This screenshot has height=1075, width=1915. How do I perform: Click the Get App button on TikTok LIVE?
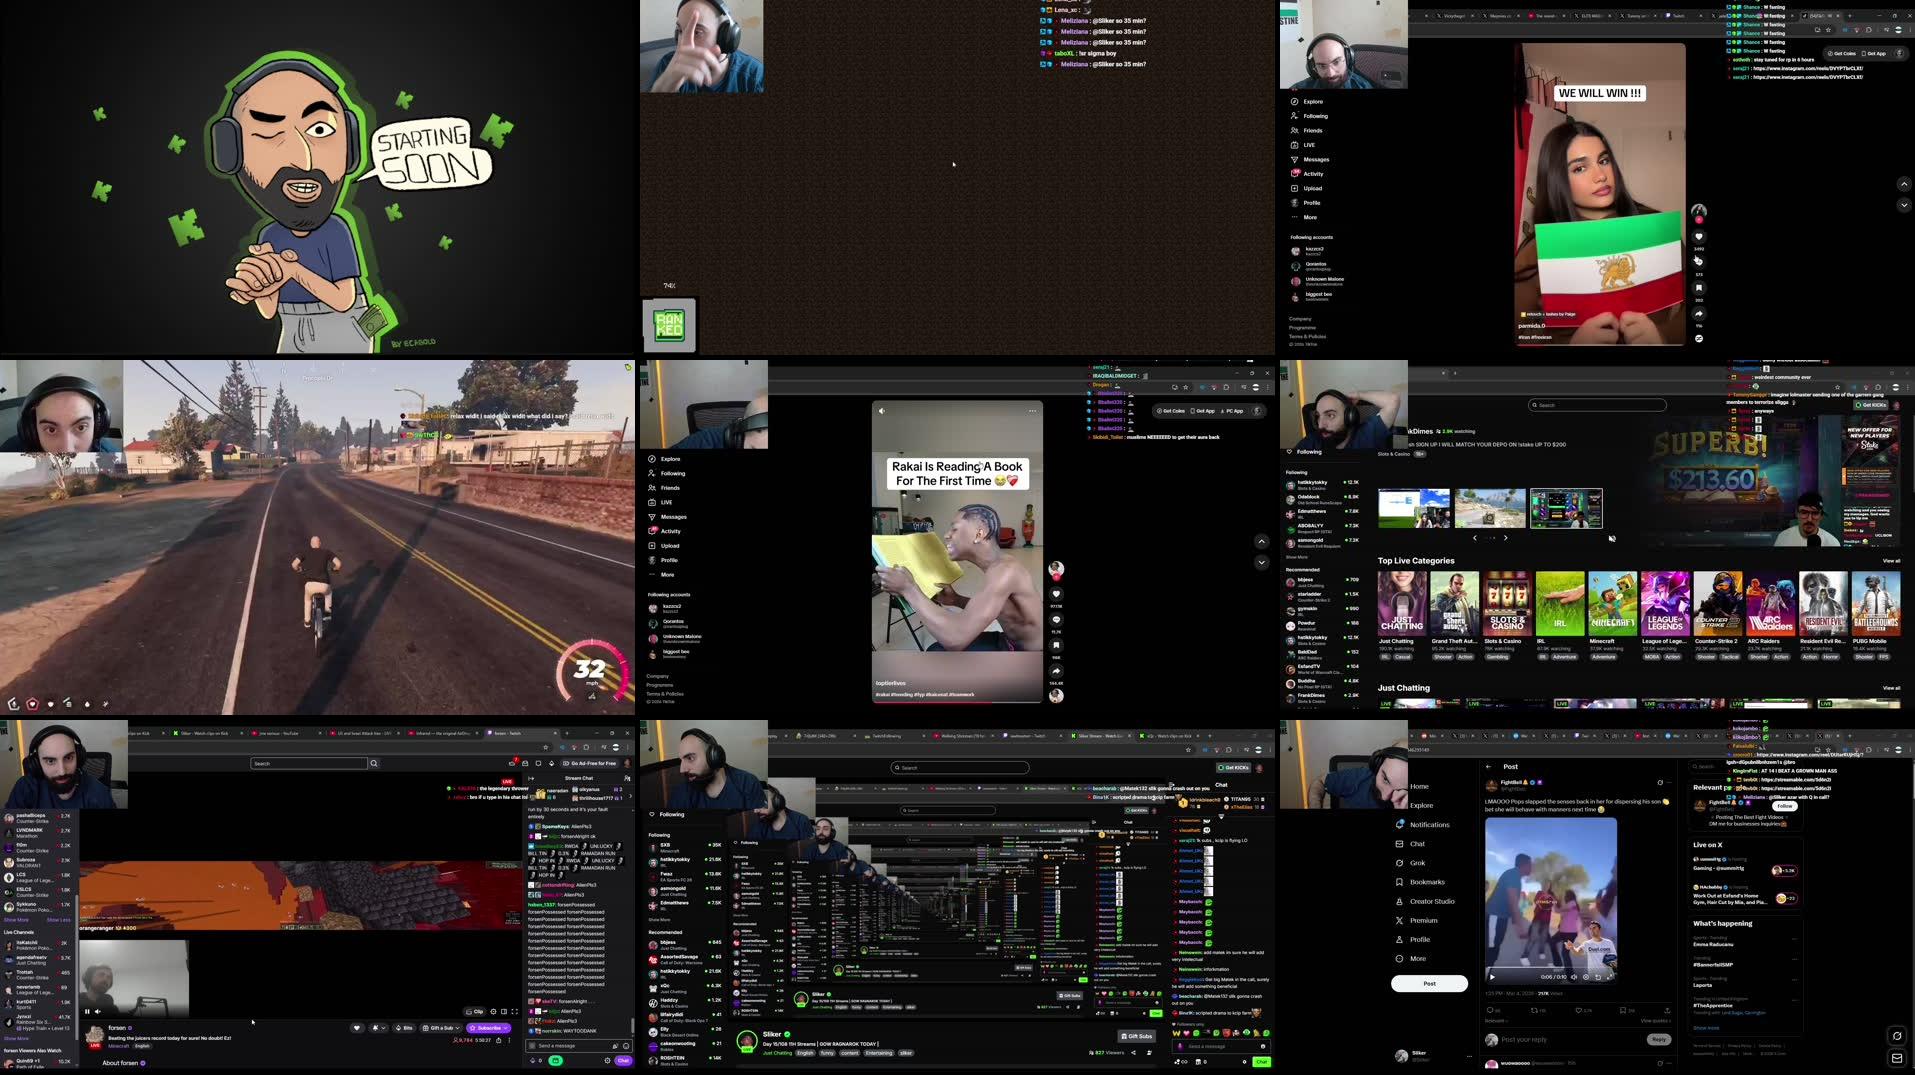point(1205,410)
